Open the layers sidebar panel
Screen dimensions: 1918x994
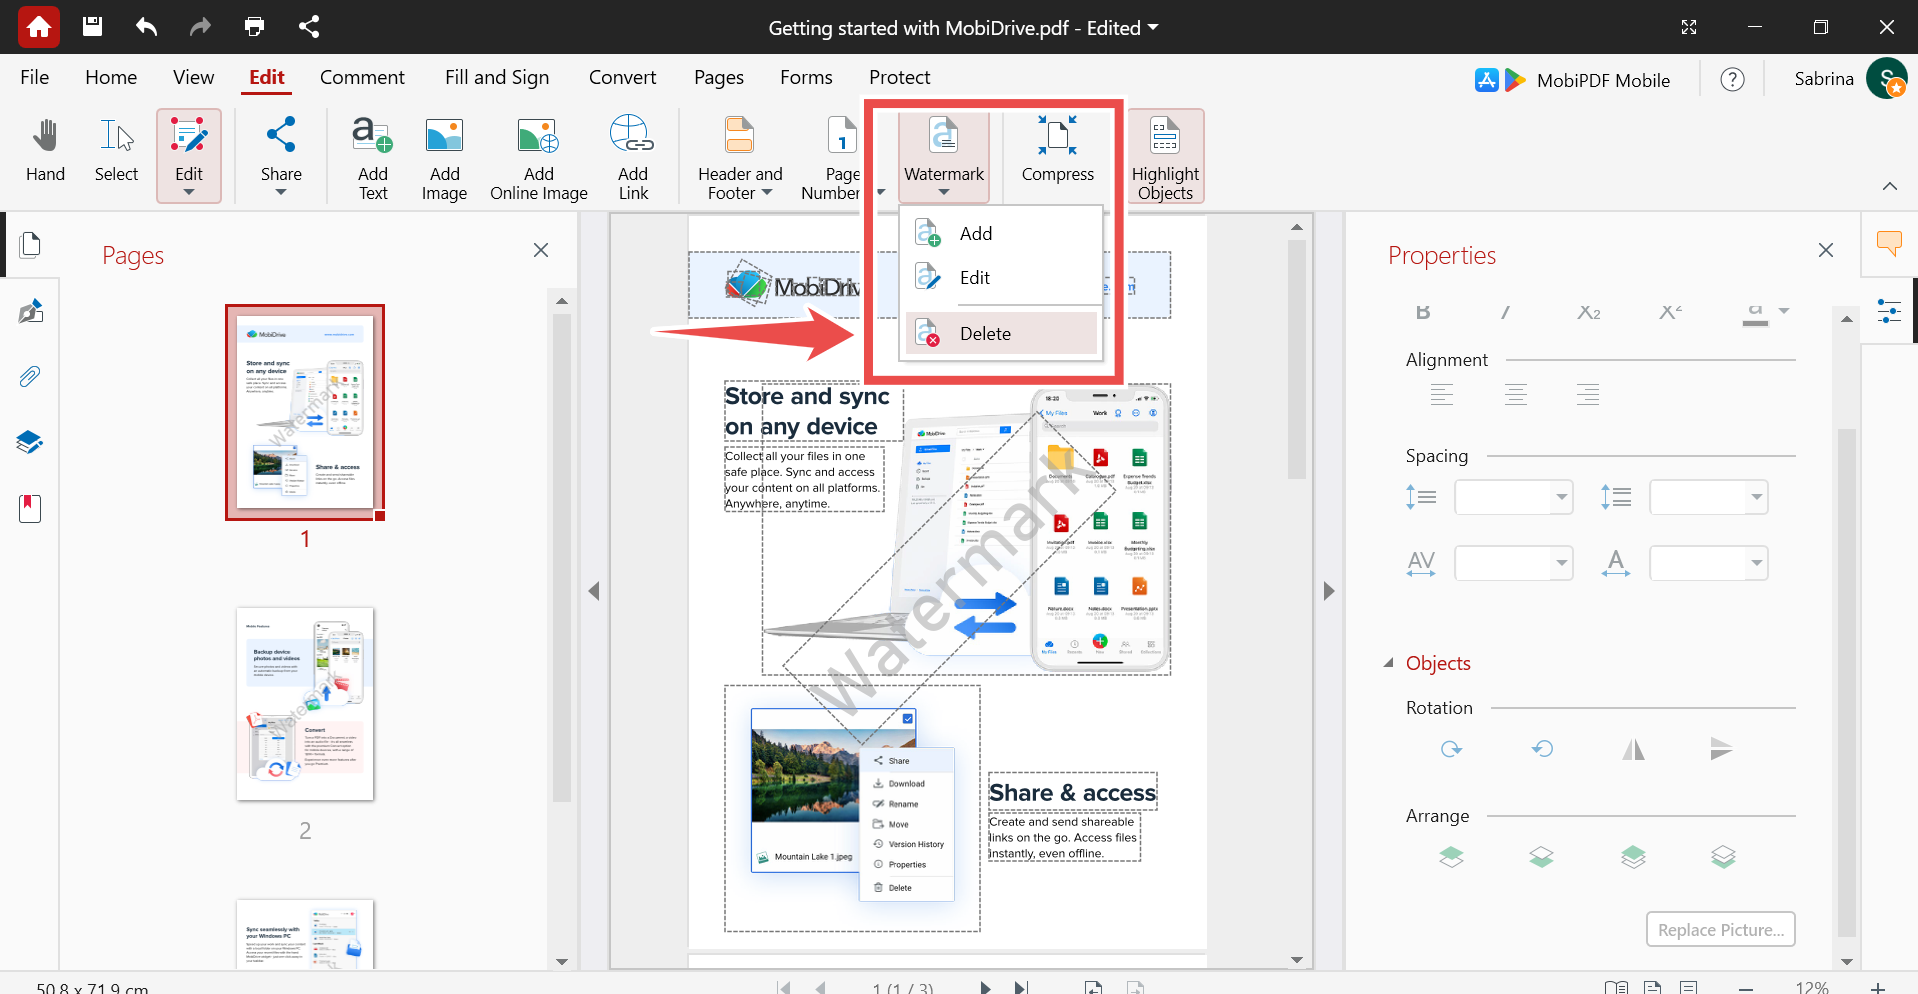pos(30,442)
